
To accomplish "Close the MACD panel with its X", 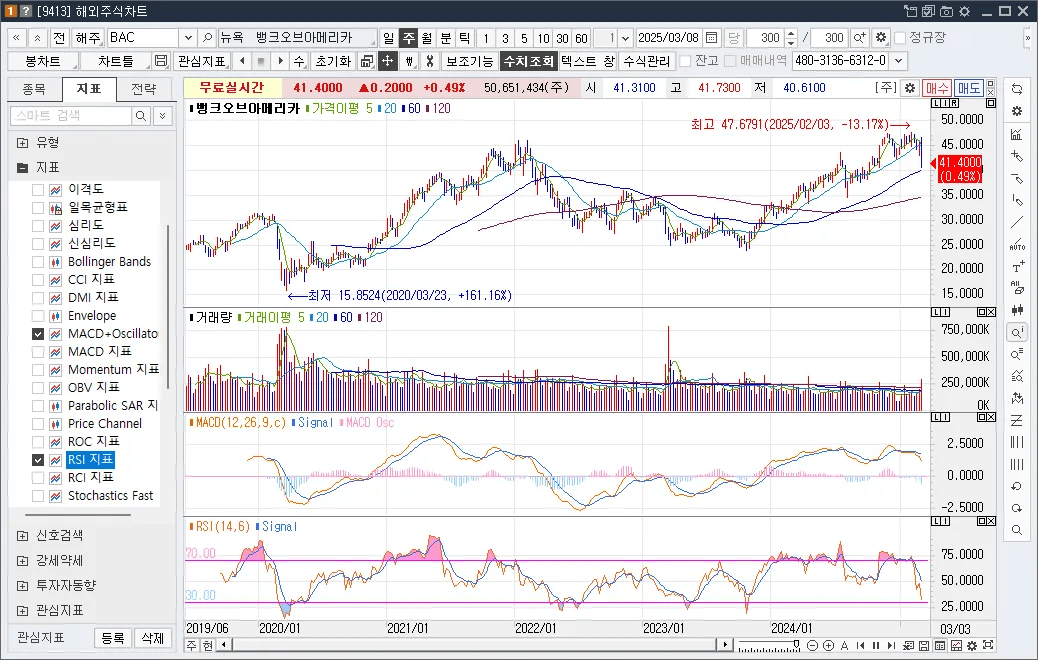I will point(991,417).
